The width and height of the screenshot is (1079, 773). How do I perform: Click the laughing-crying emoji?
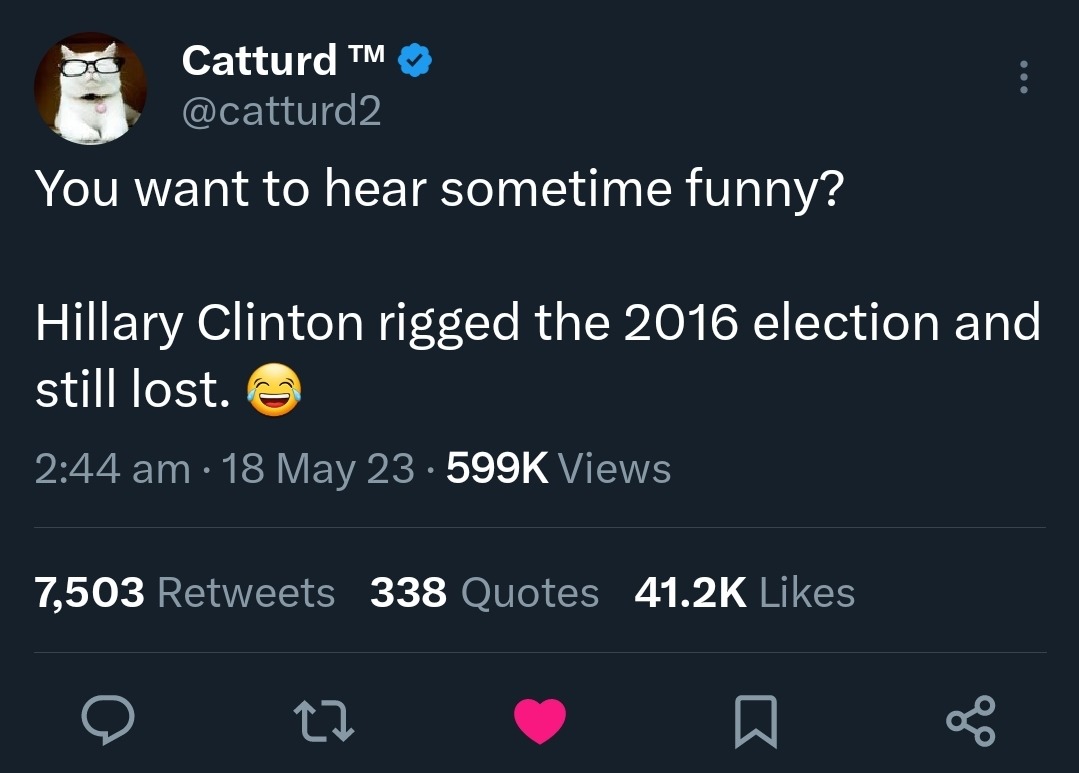273,391
